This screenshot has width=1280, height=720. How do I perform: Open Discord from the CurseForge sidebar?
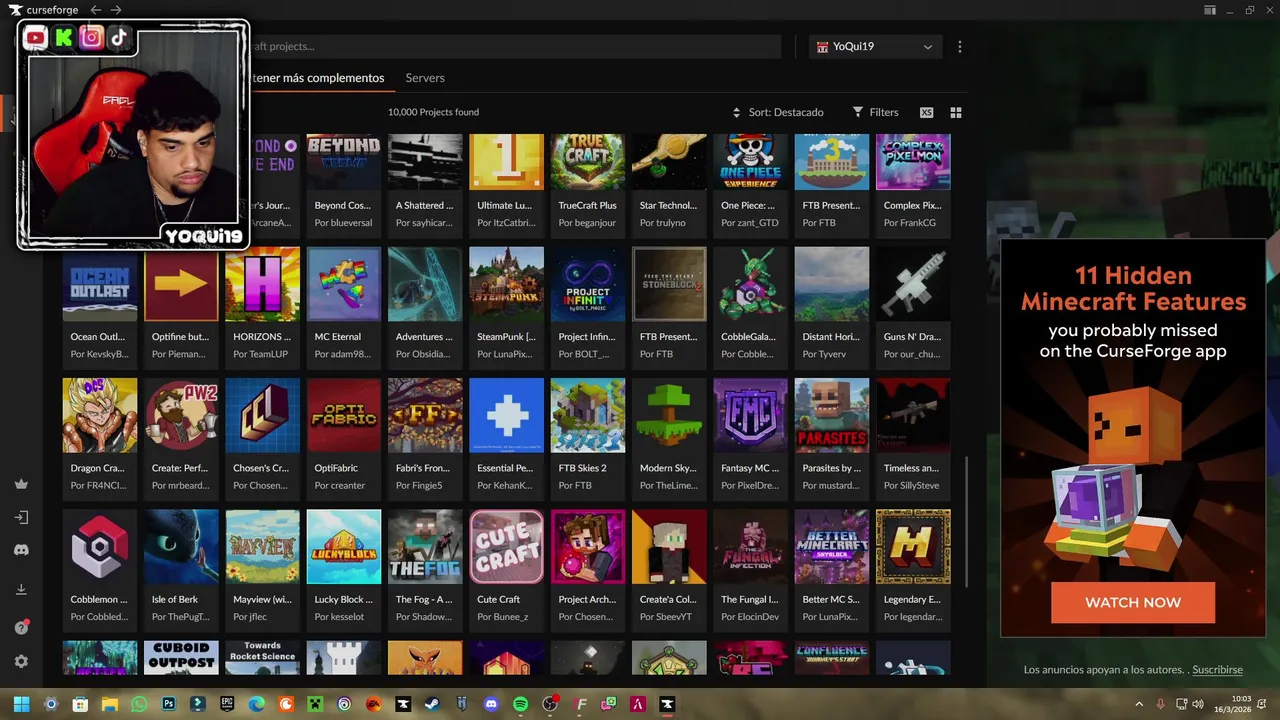pyautogui.click(x=21, y=550)
